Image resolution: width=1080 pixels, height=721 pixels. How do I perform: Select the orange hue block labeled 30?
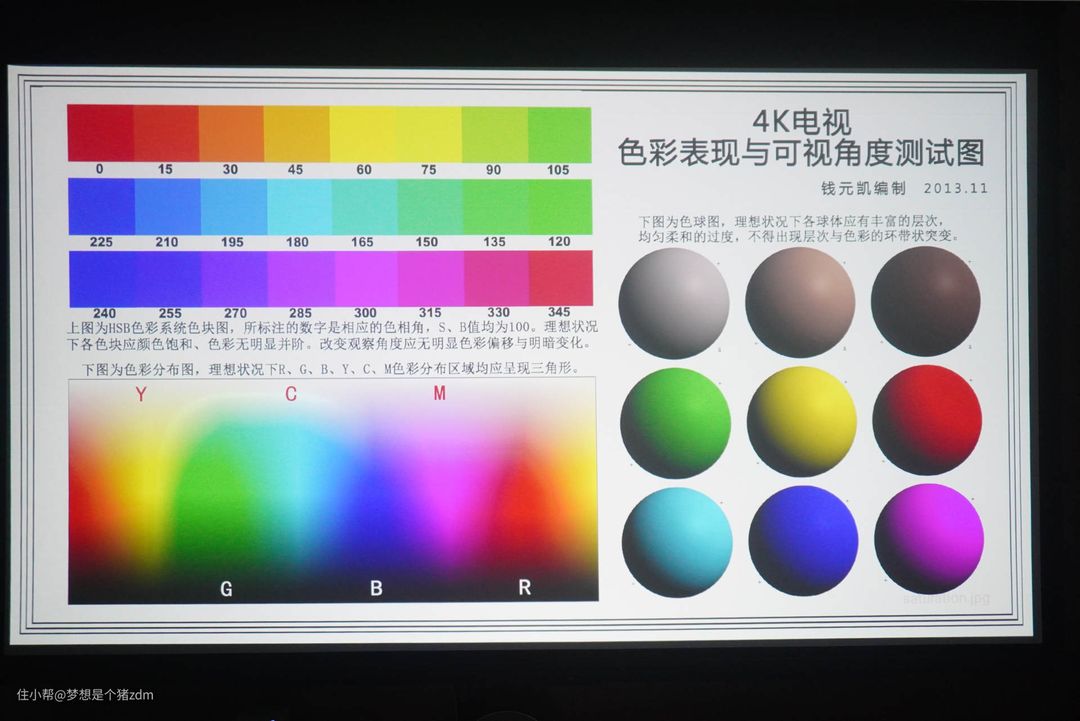pos(231,133)
